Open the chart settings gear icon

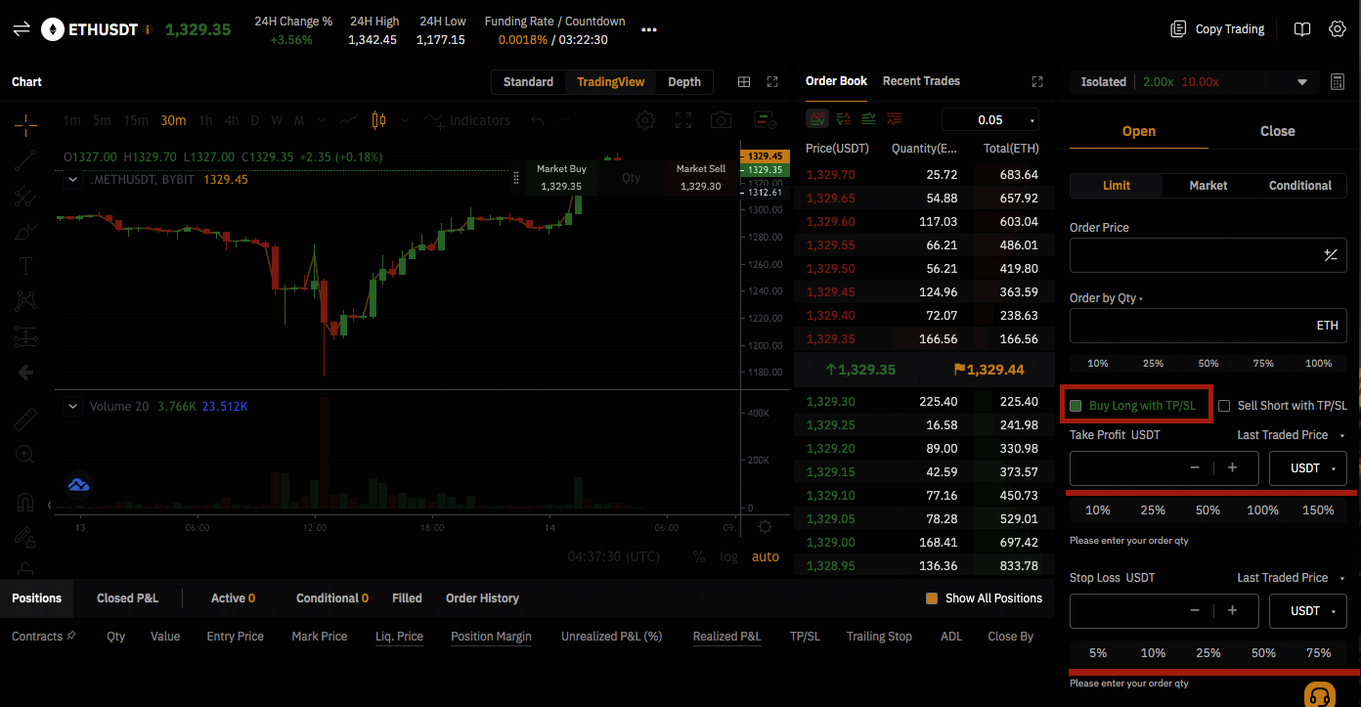click(645, 120)
